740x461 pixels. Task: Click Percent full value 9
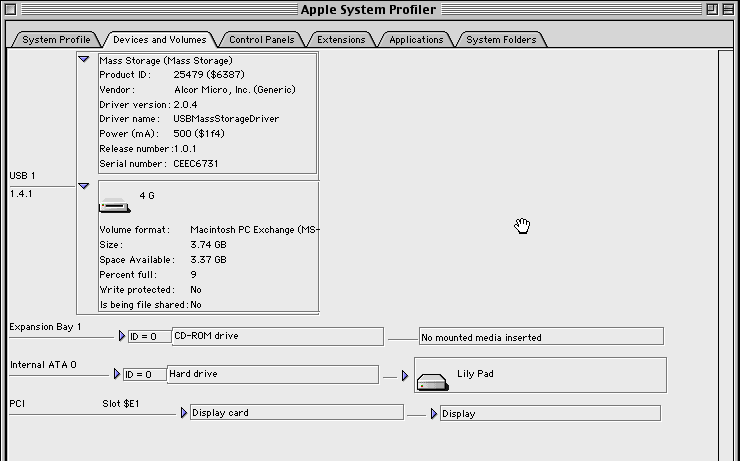click(x=193, y=275)
